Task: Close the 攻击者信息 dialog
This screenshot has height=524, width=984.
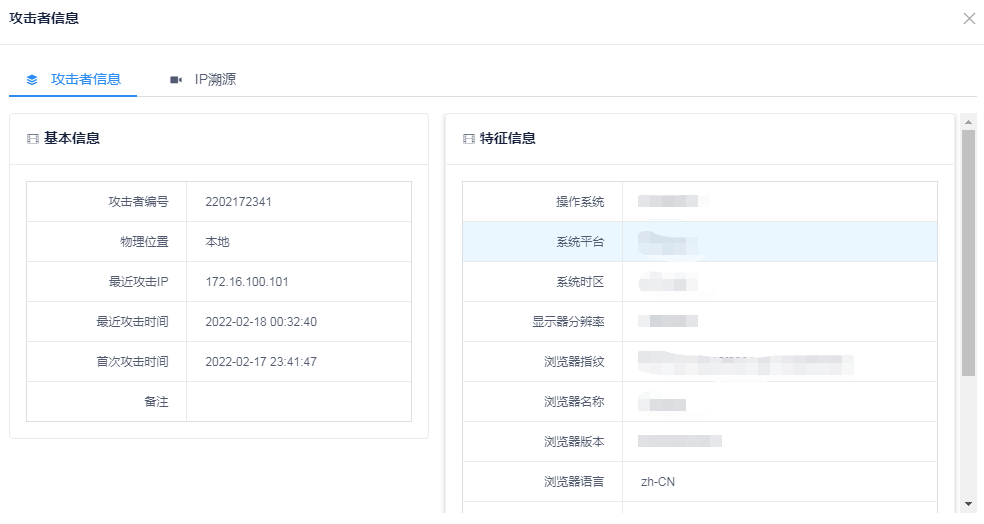Action: coord(968,18)
